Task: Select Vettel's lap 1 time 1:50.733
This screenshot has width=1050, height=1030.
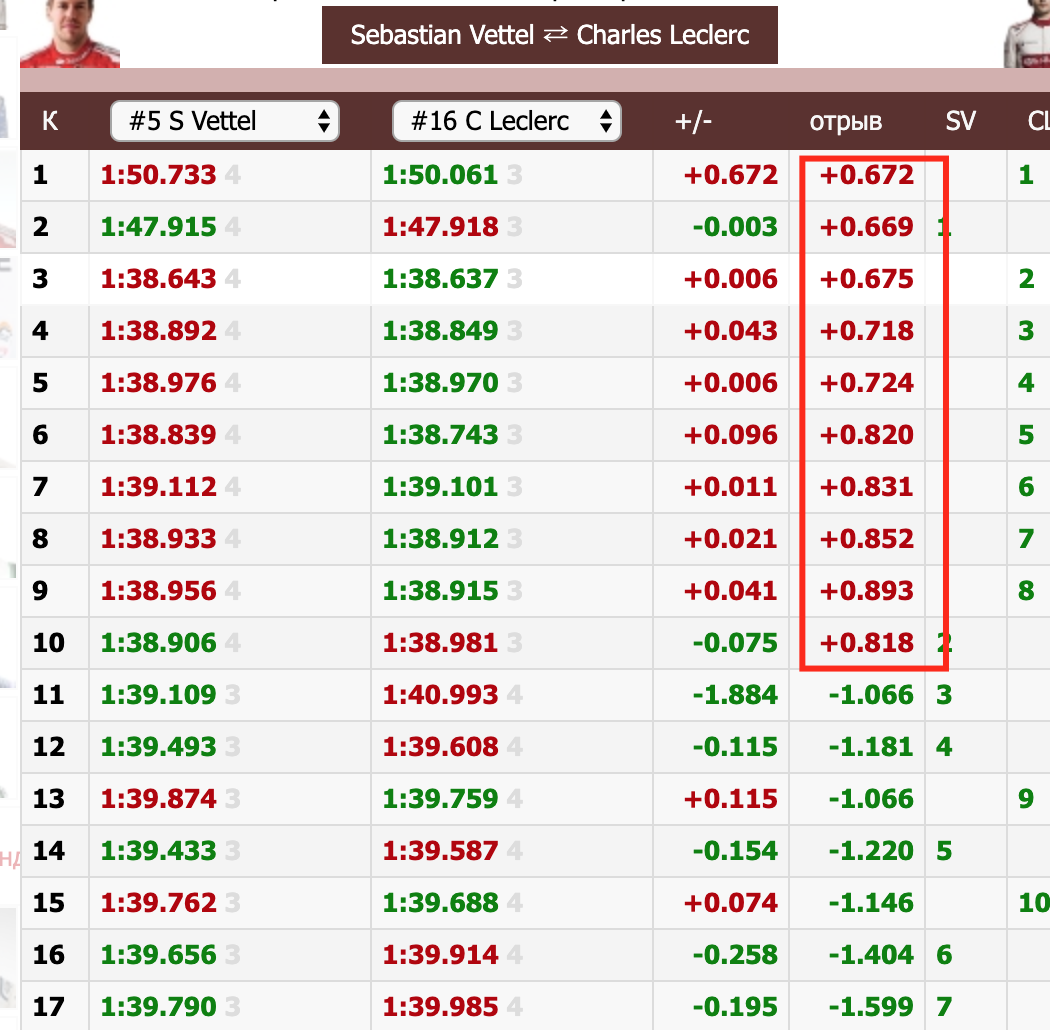Action: (x=159, y=175)
